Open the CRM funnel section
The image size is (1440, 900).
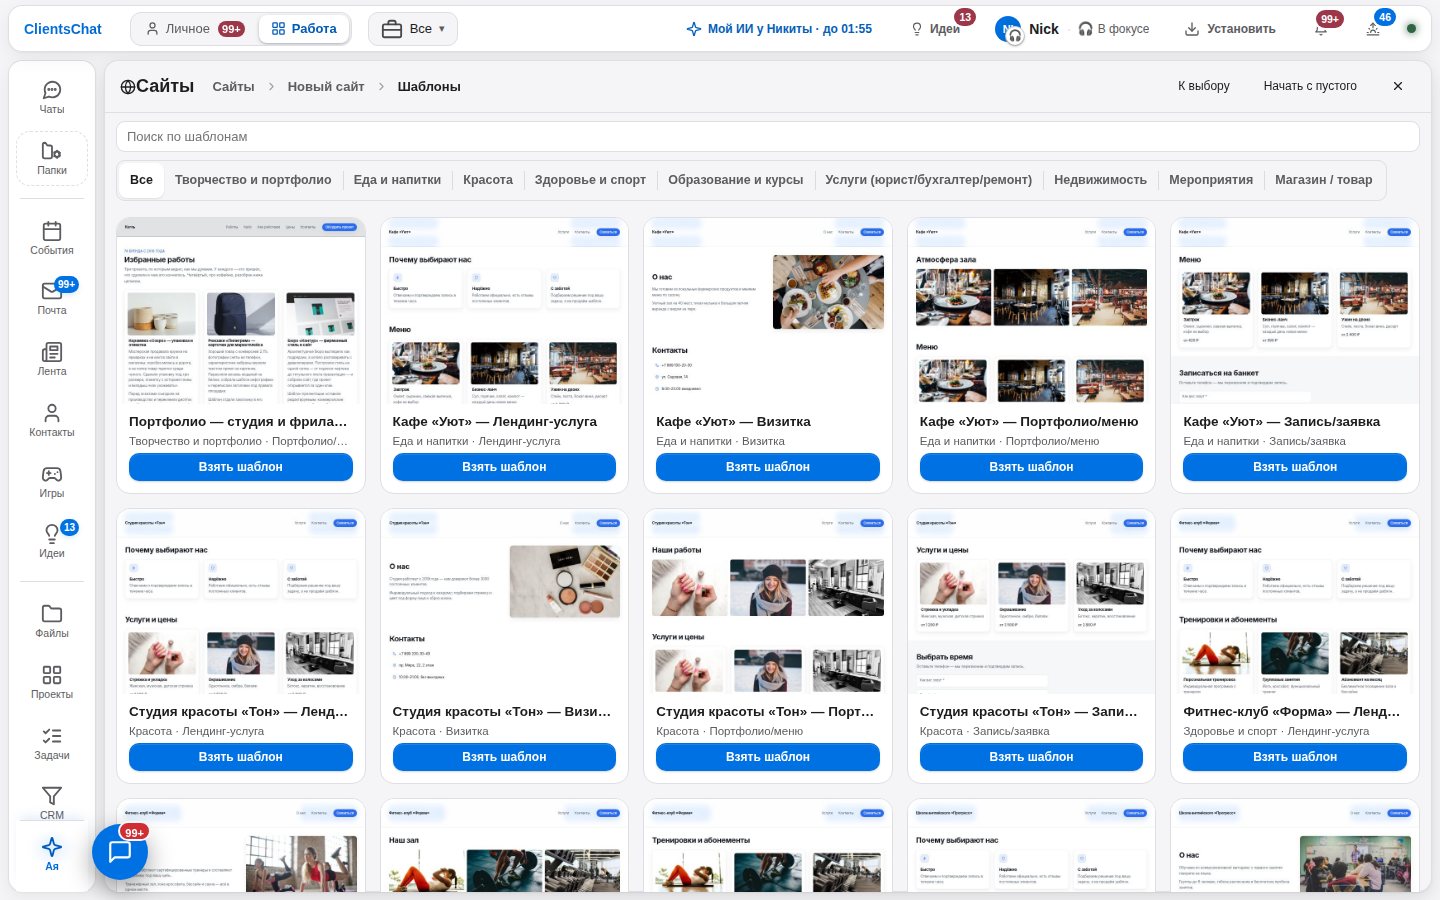click(52, 803)
